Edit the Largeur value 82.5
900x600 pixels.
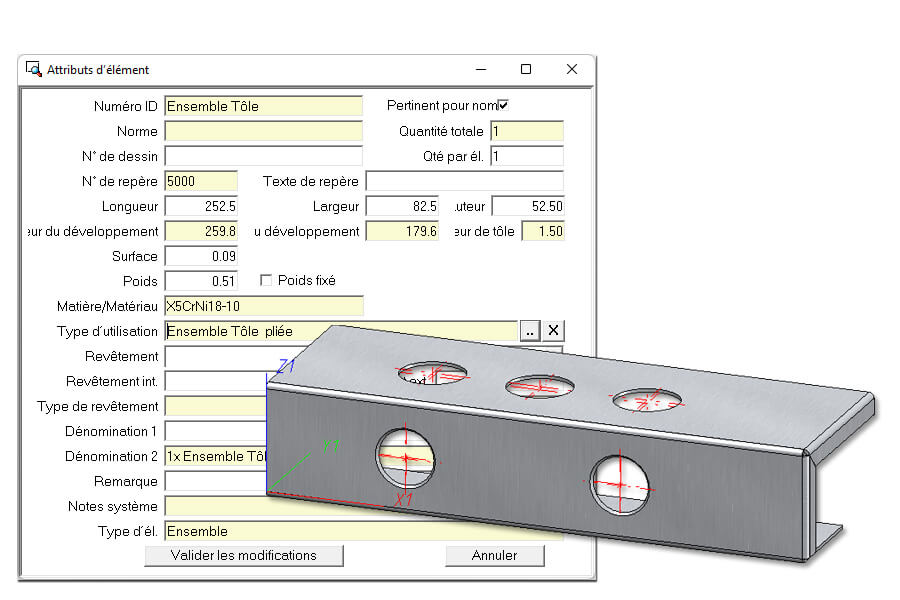click(x=402, y=206)
